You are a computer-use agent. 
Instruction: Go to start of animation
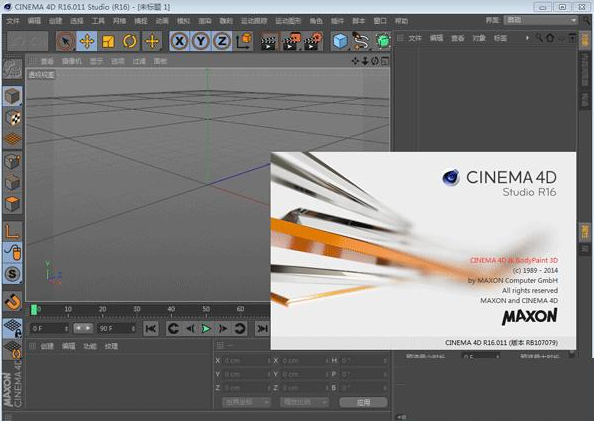151,329
